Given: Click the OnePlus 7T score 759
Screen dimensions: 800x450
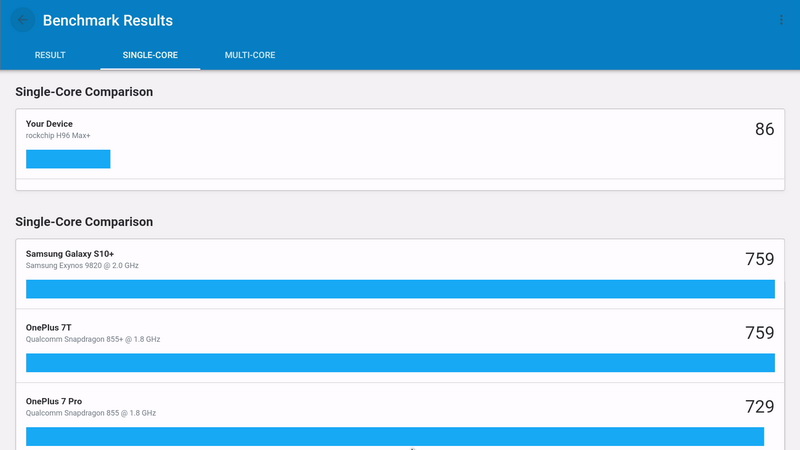Looking at the screenshot, I should click(x=759, y=333).
